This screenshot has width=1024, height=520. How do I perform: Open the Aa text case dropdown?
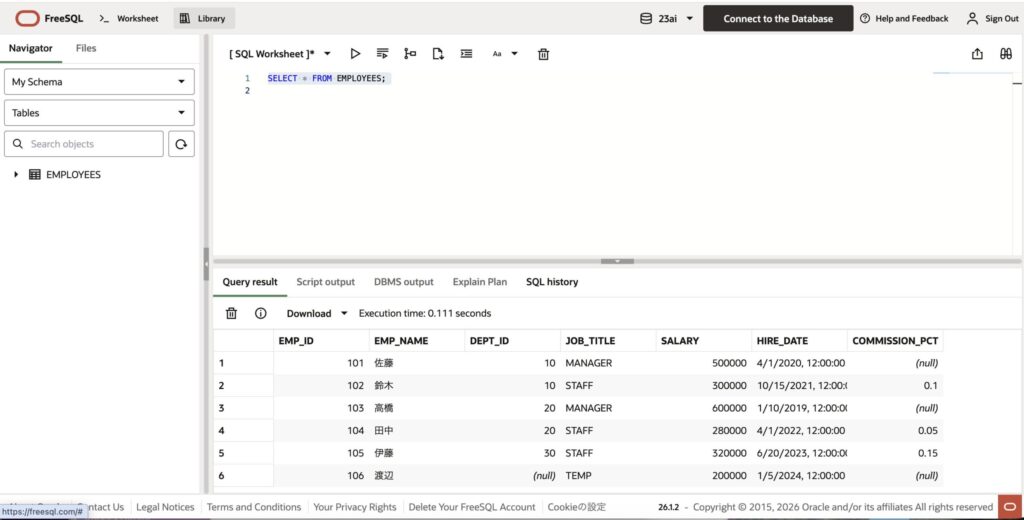click(505, 54)
